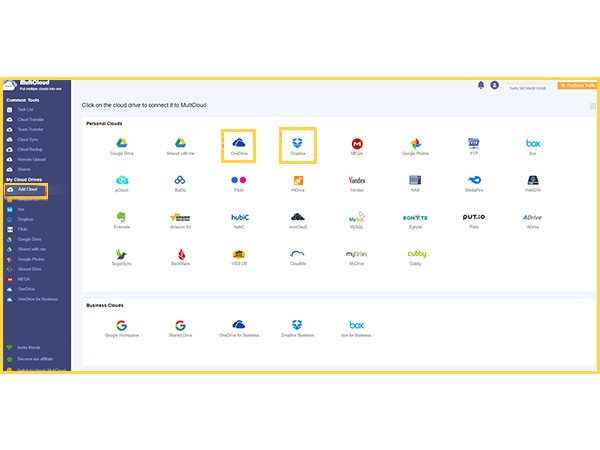Choose the NAS icon
600x450 pixels.
click(415, 183)
